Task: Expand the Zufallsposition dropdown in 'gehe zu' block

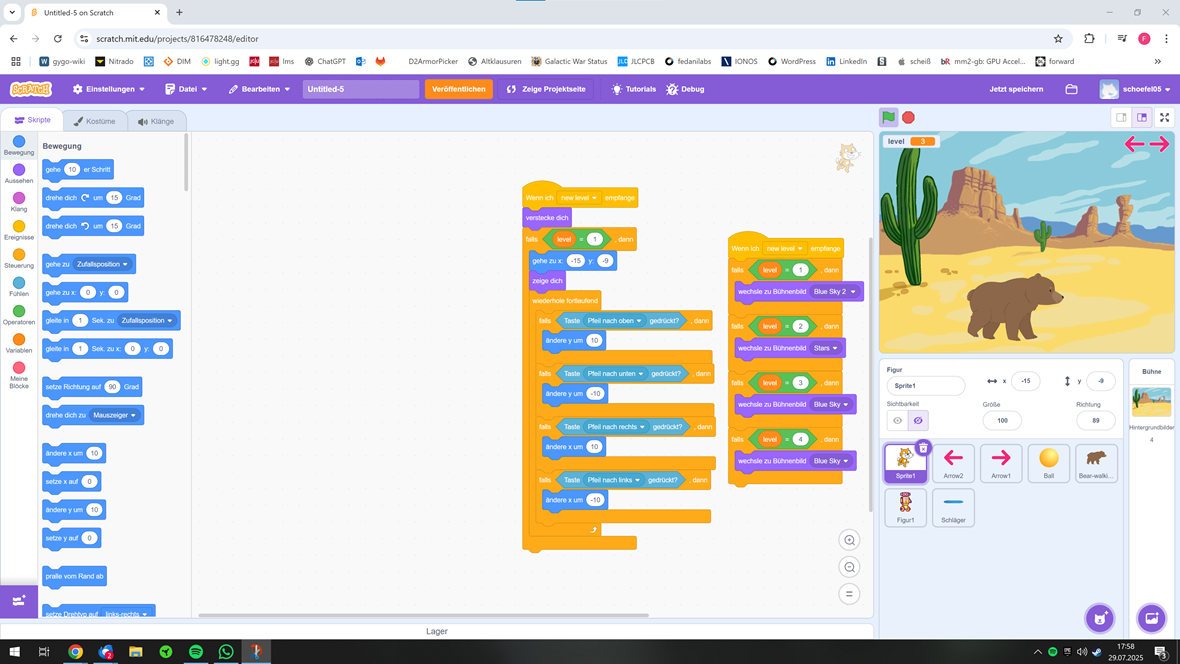Action: coord(103,264)
